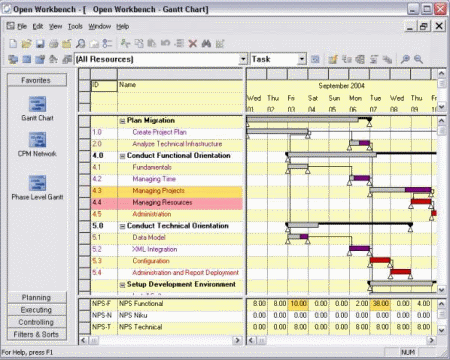Click the sparkle-folder icon after the Task combo
This screenshot has width=450, height=360.
[x=333, y=59]
